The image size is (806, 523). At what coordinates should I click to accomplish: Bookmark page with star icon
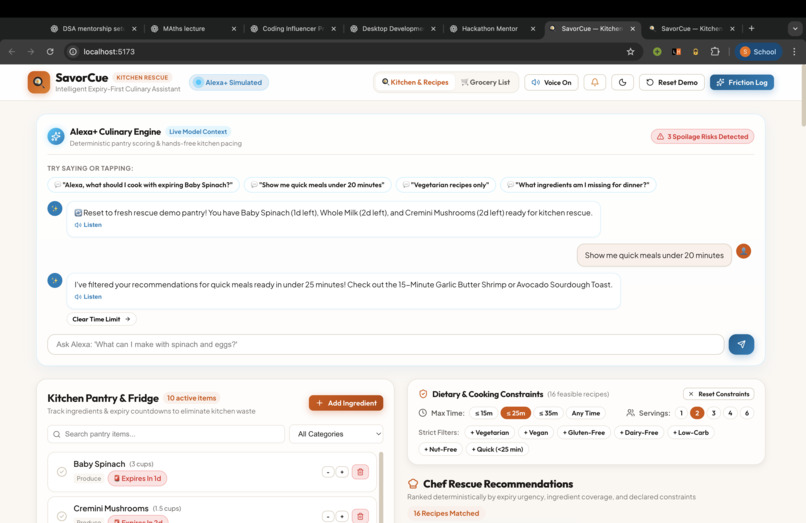pyautogui.click(x=631, y=51)
